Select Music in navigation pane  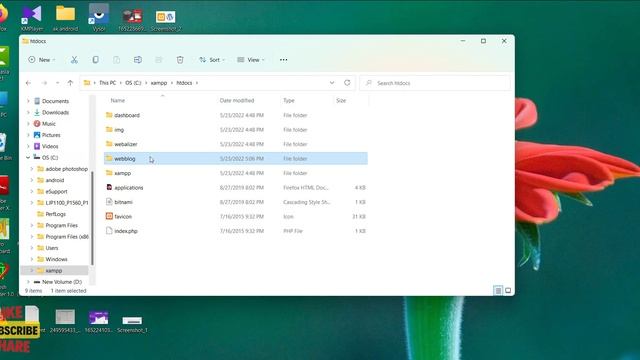[49, 124]
